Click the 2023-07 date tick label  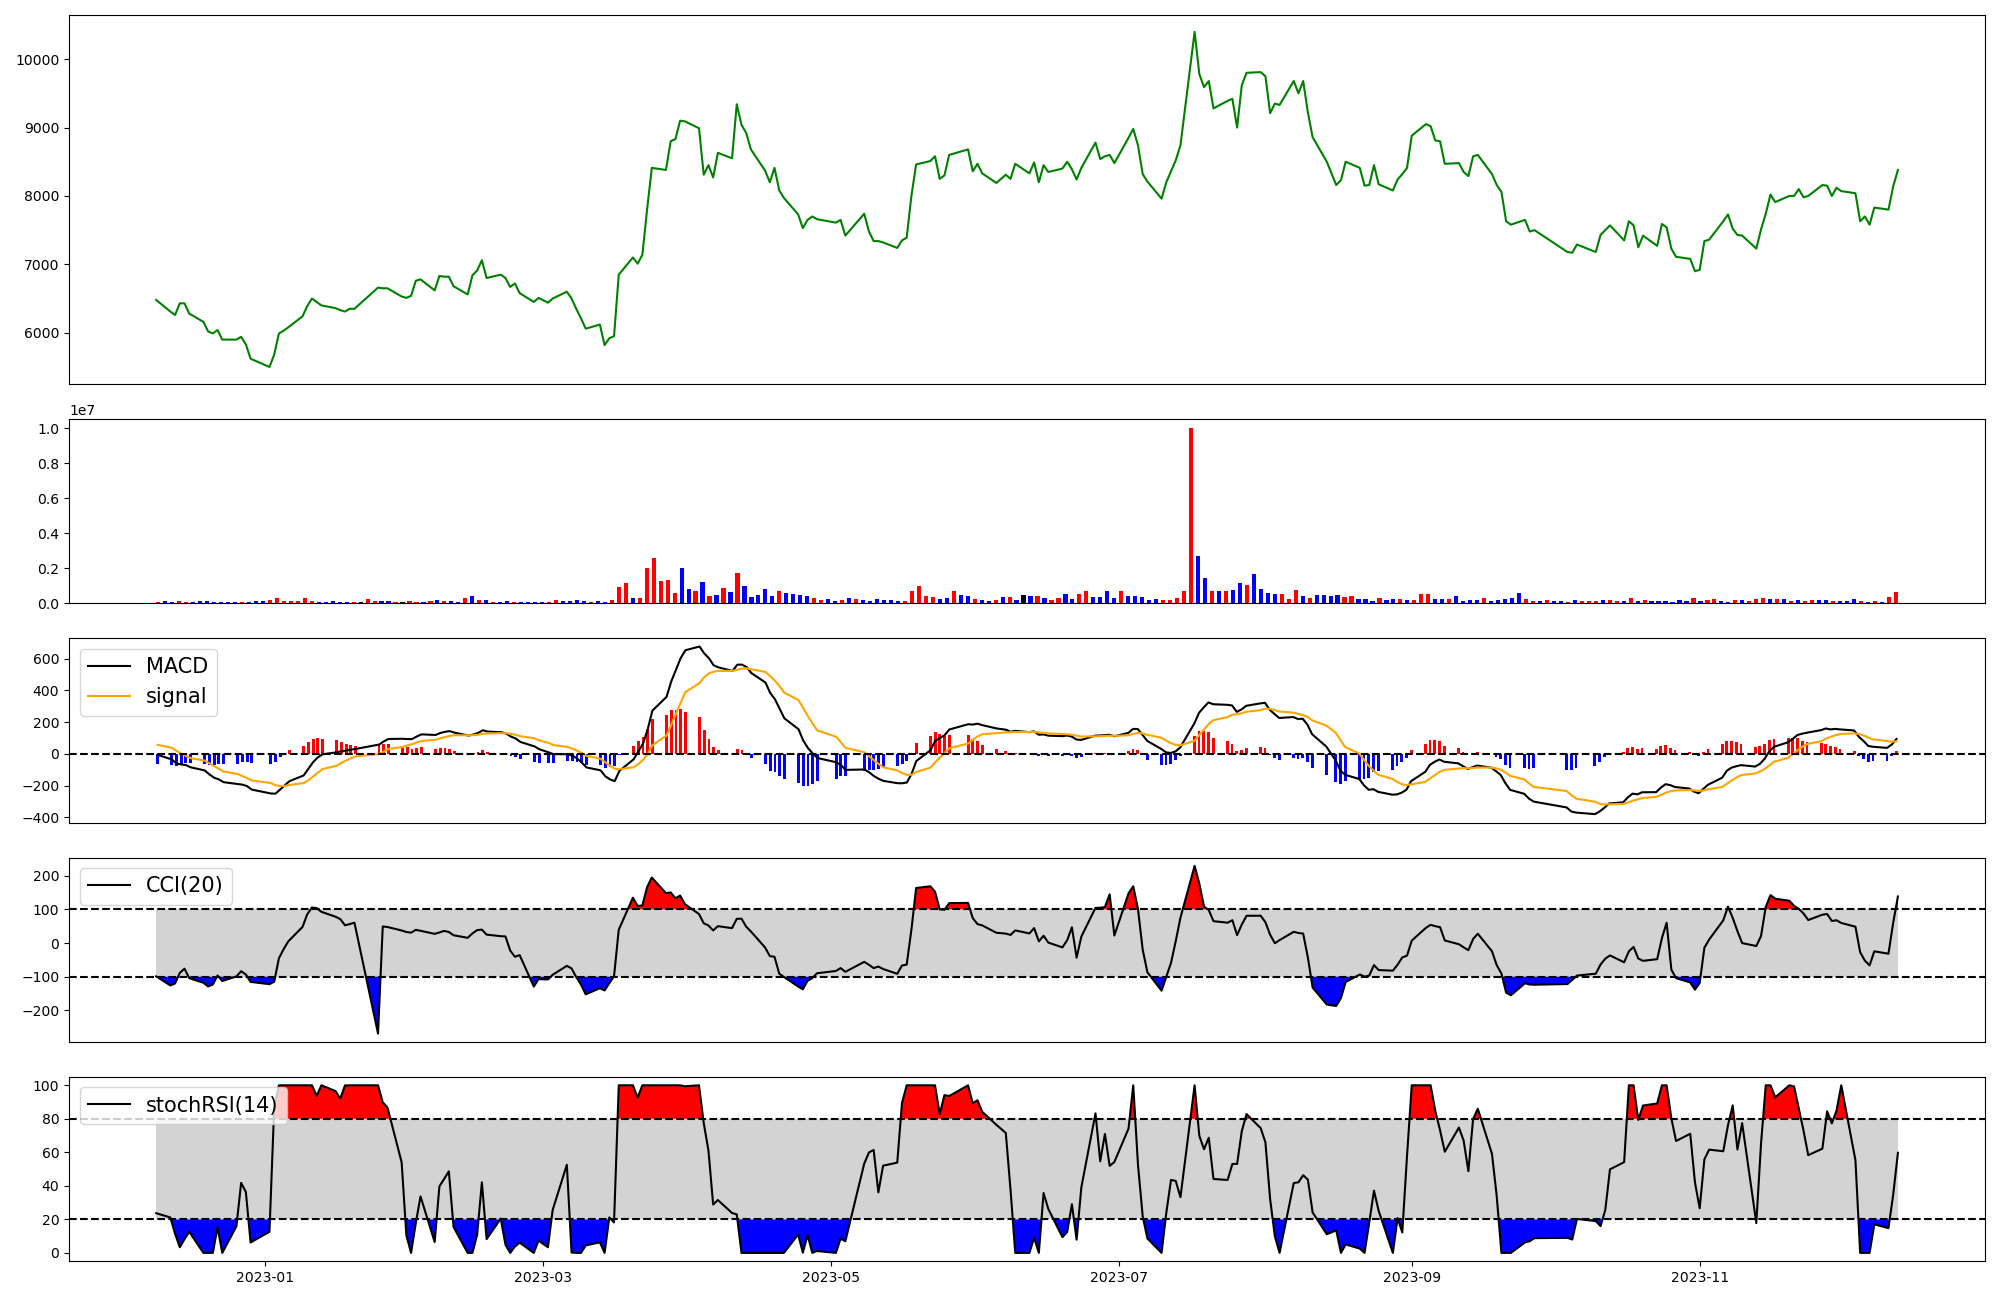coord(1118,1277)
